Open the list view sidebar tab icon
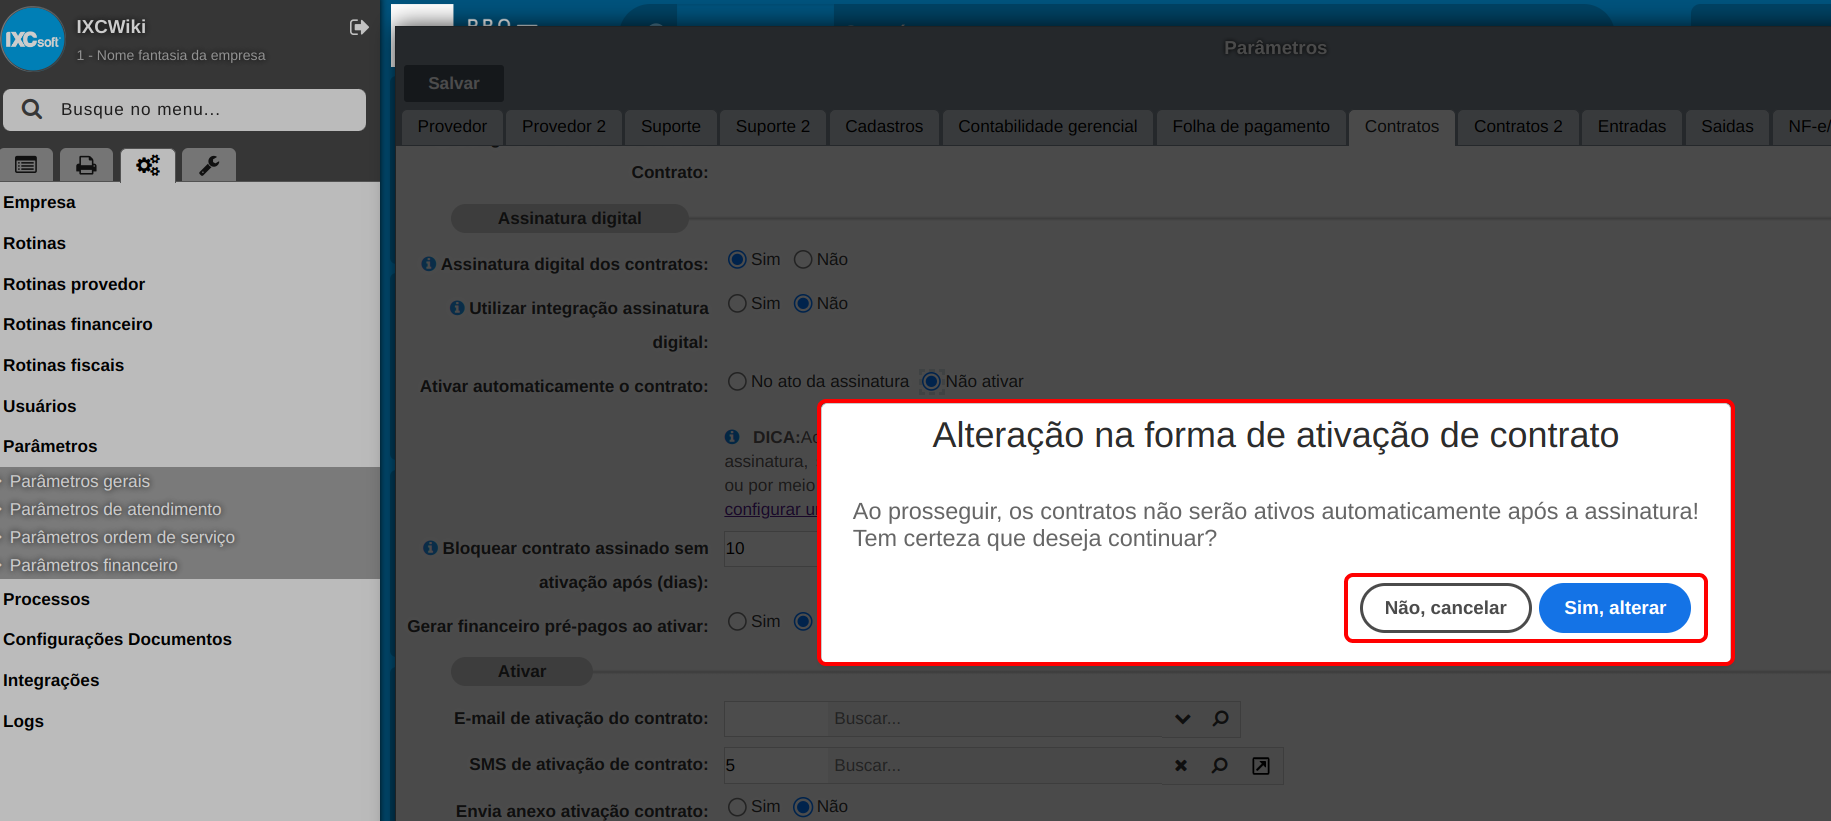 coord(26,165)
